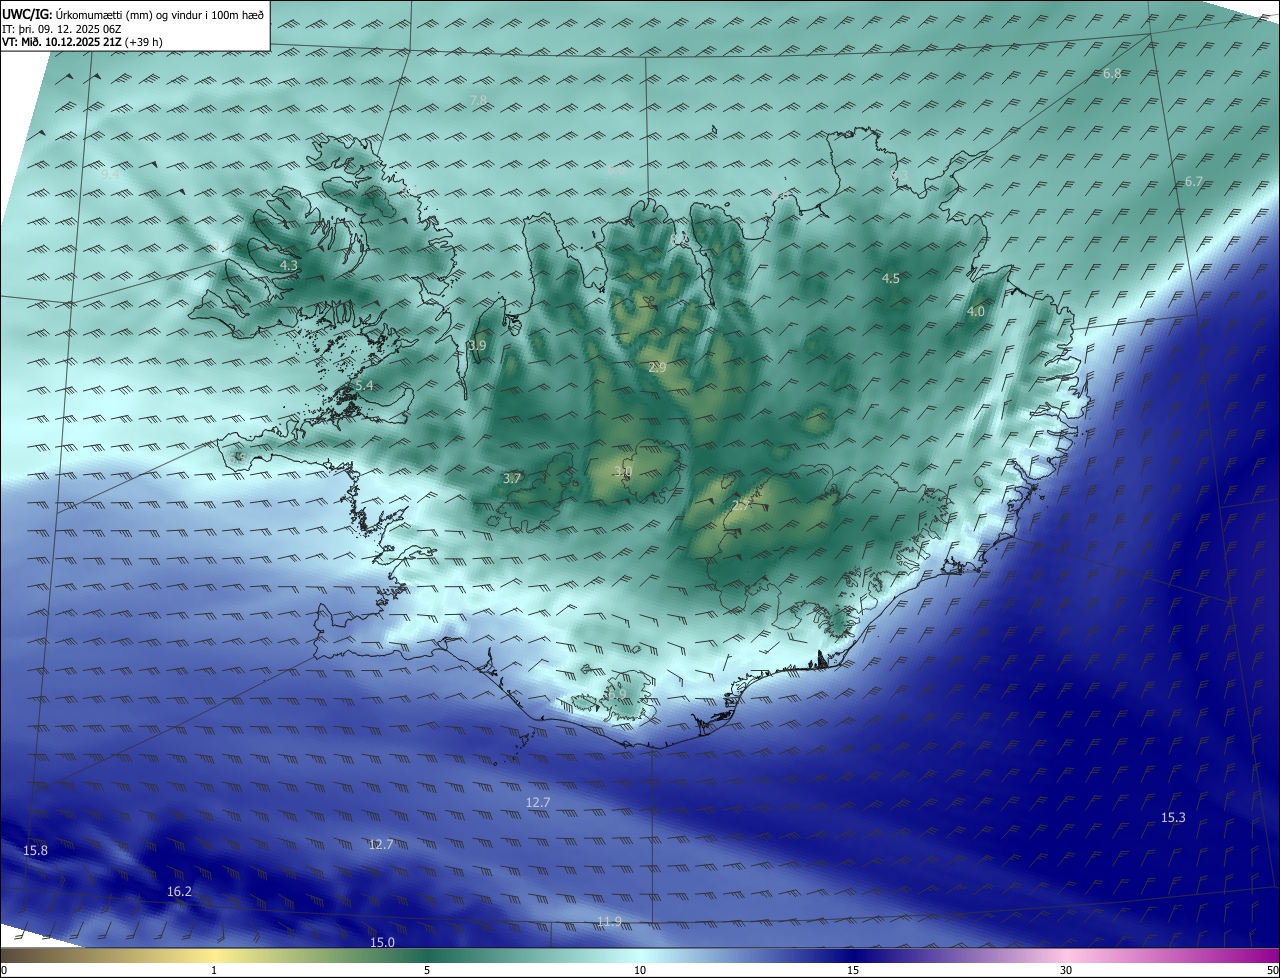Click the 7.8 value label

point(478,100)
